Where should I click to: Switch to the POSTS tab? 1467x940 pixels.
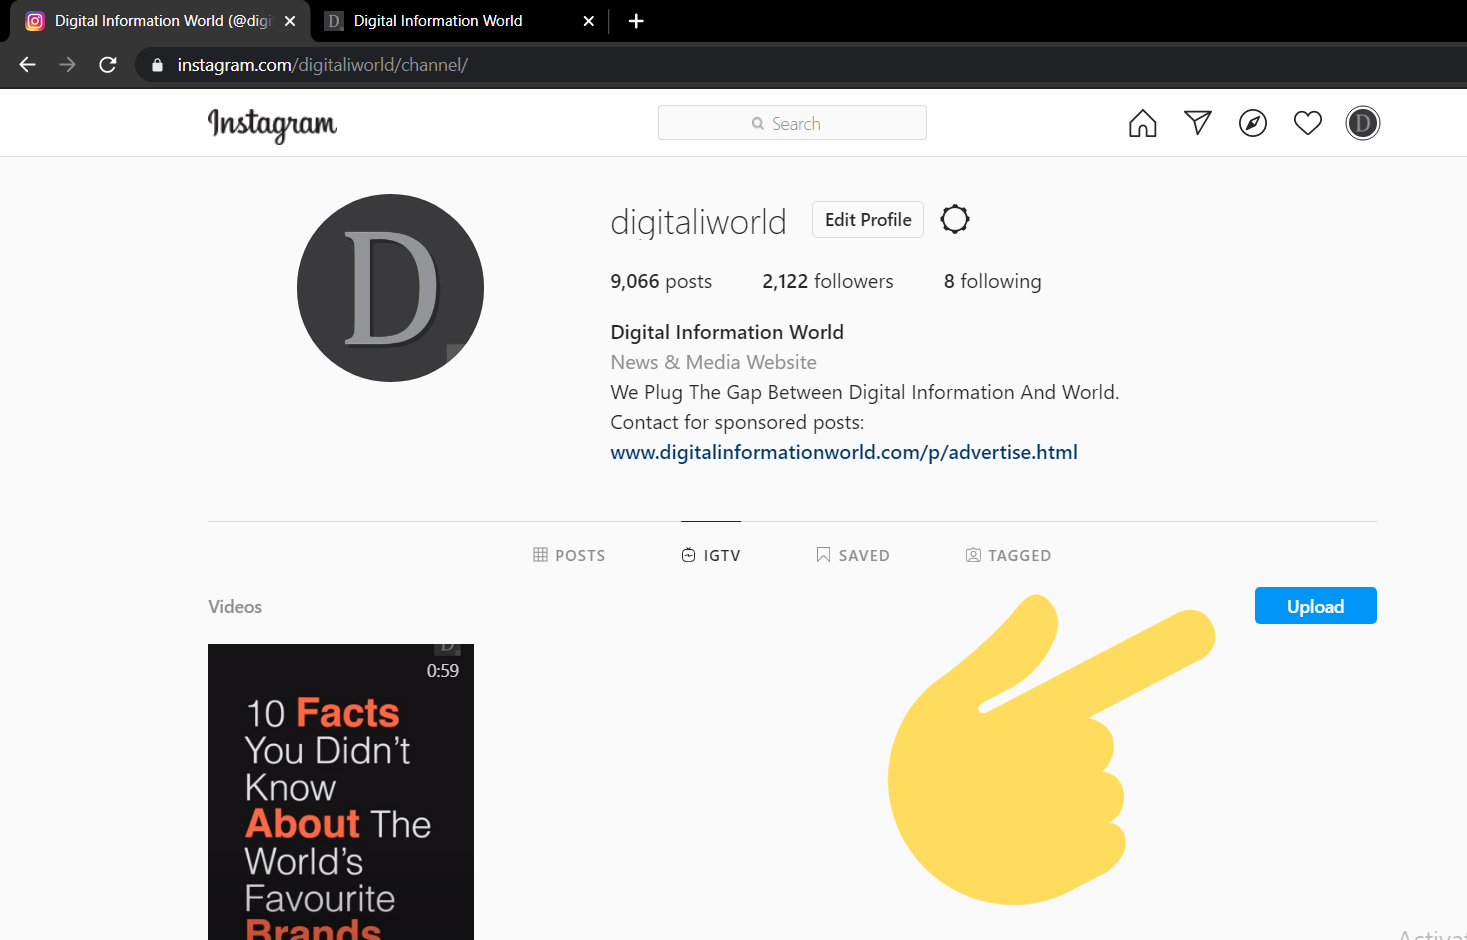tap(568, 555)
